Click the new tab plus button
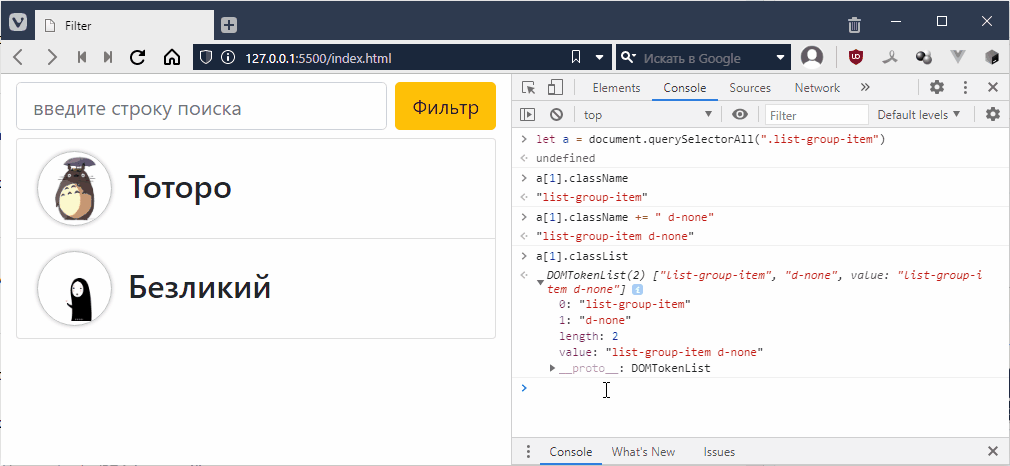This screenshot has width=1010, height=466. click(229, 24)
